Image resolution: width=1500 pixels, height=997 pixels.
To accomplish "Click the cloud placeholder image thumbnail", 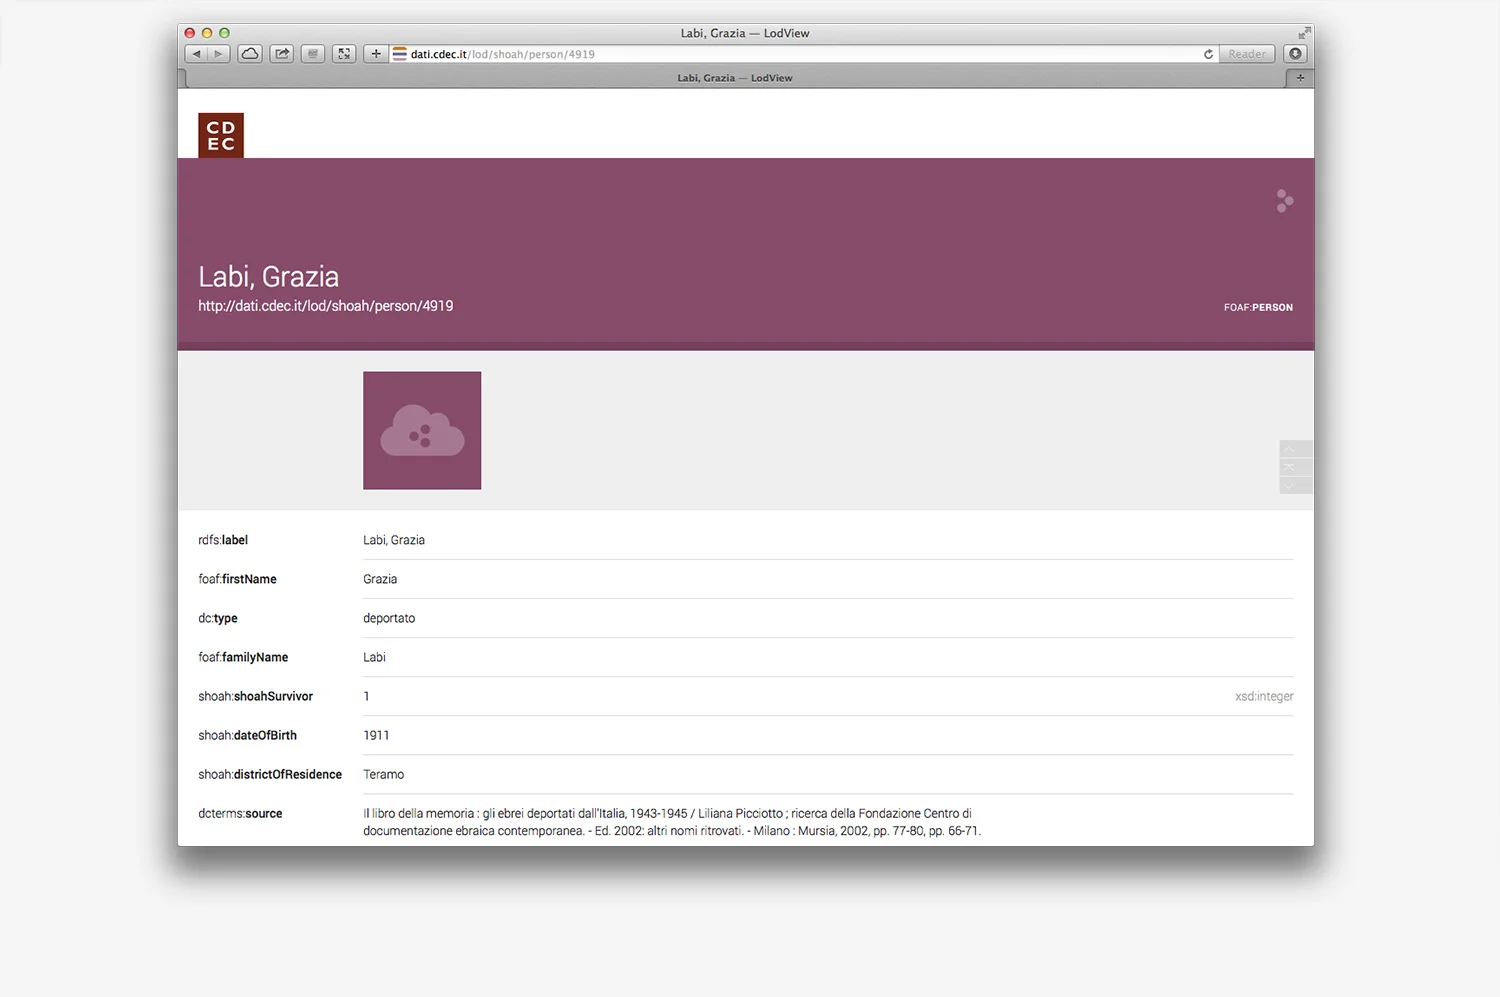I will [422, 431].
